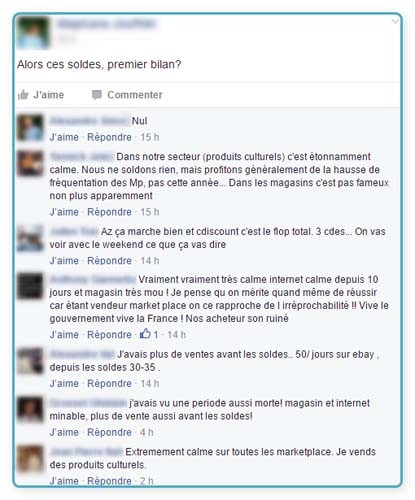The height and width of the screenshot is (500, 415).
Task: Reply to the 'Nul' comment with Répondre
Action: coord(109,137)
